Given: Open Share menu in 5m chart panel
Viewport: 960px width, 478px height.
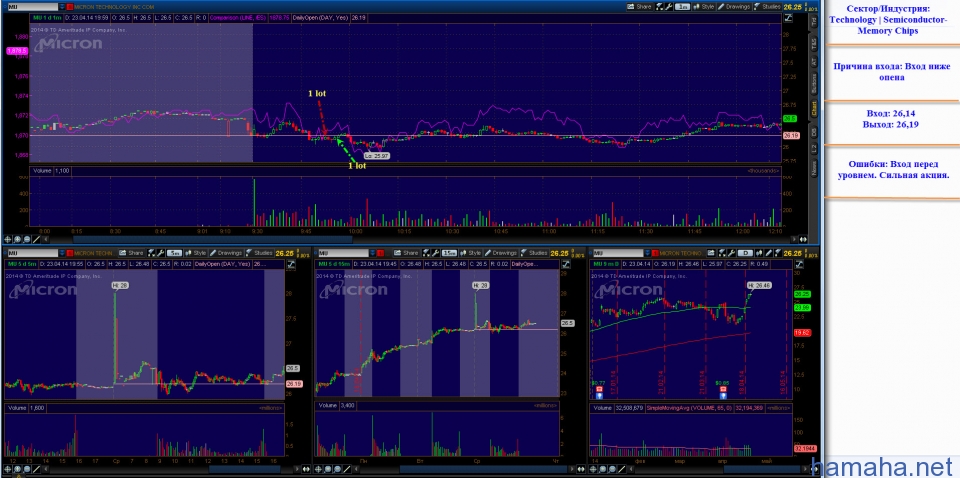Looking at the screenshot, I should [x=131, y=253].
